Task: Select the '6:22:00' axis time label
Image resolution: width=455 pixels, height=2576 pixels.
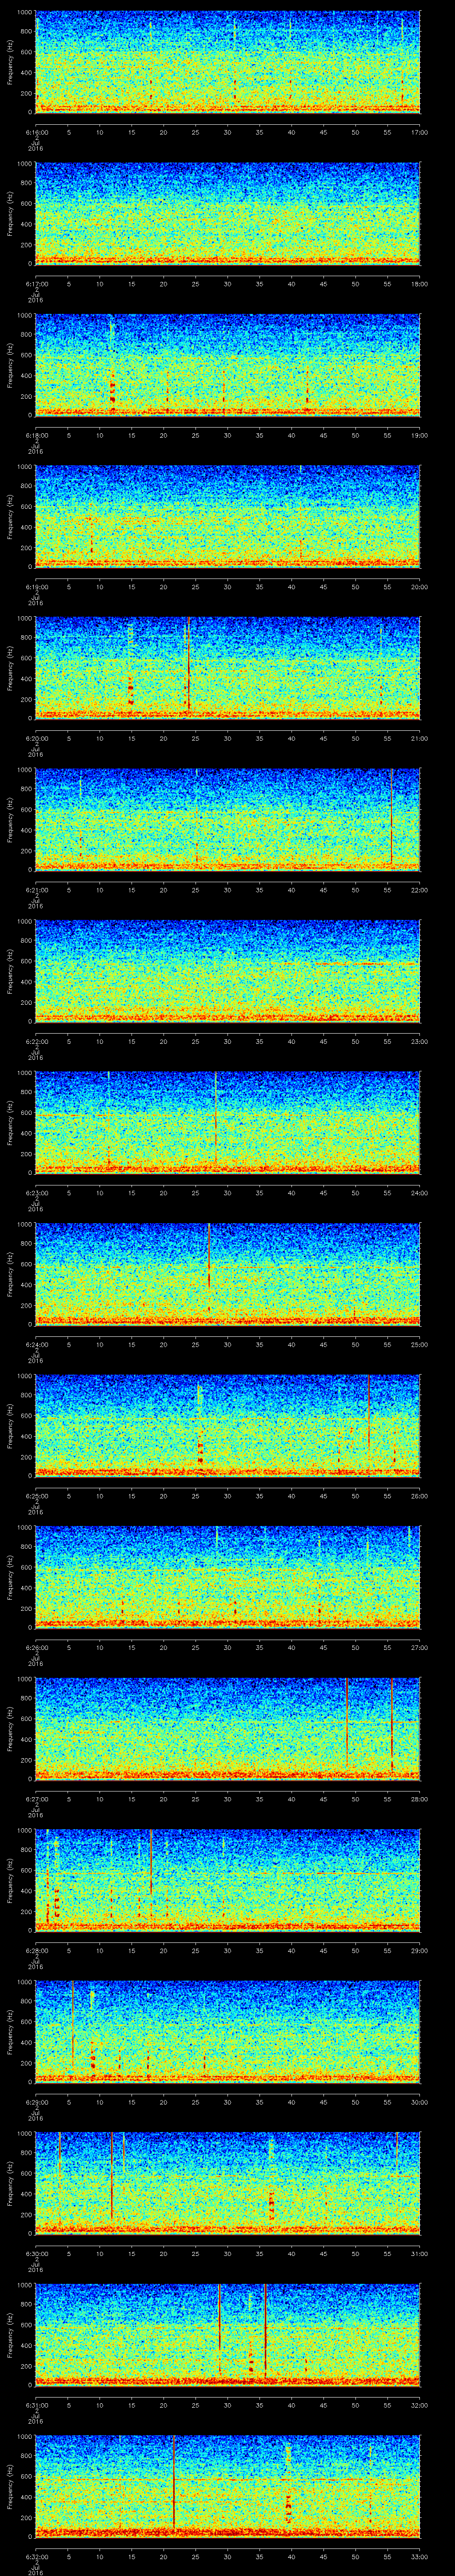Action: (36, 1041)
